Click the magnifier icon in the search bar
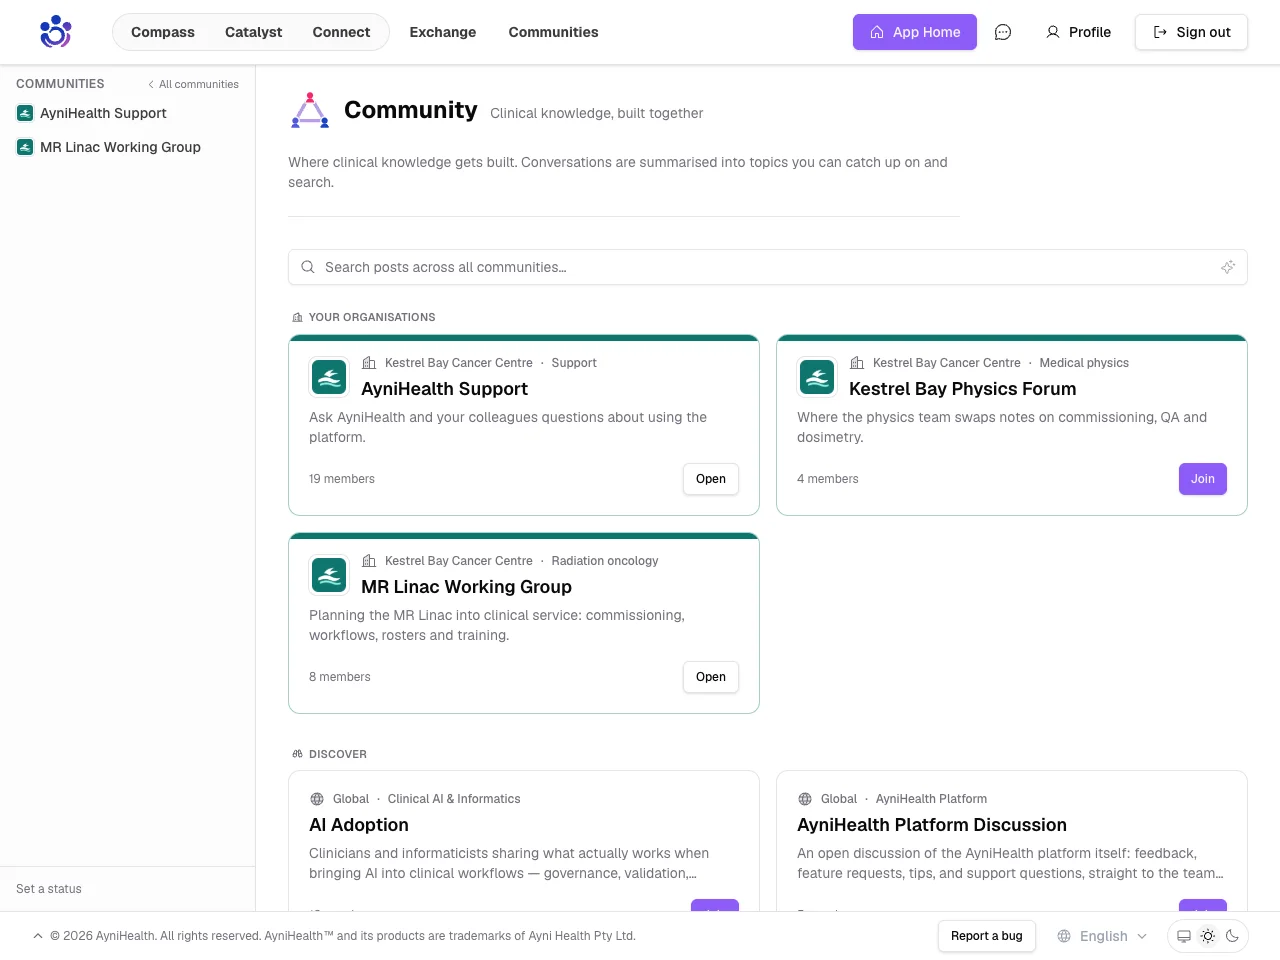Screen dimensions: 1280x960 308,267
